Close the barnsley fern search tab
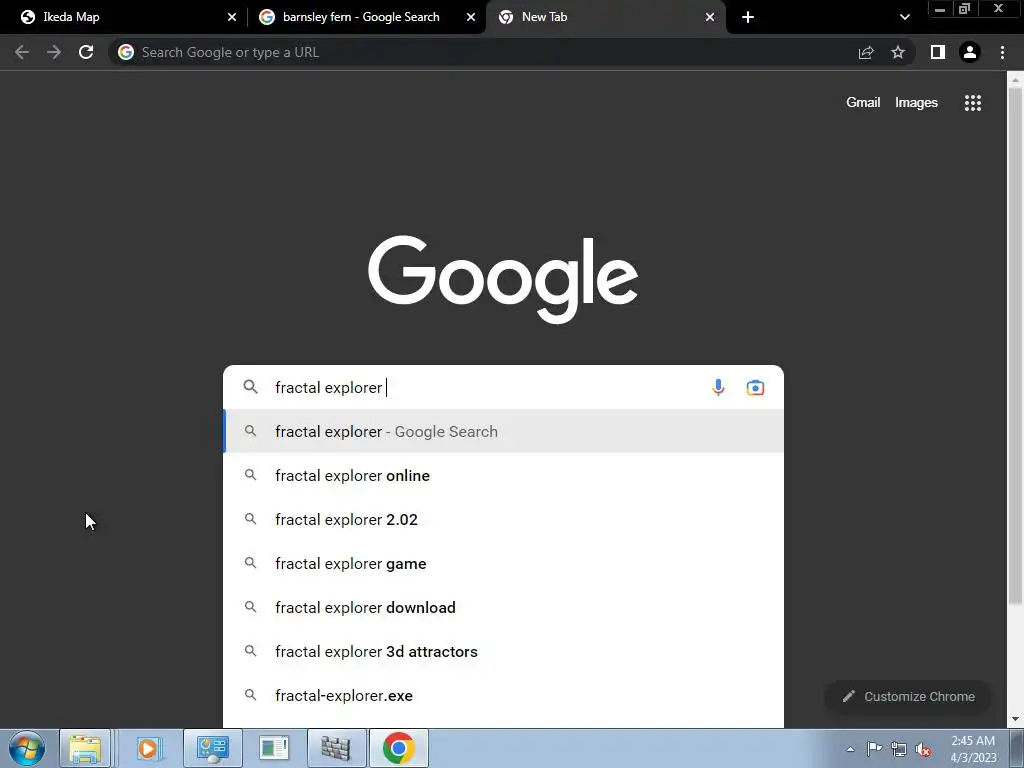 pyautogui.click(x=471, y=17)
